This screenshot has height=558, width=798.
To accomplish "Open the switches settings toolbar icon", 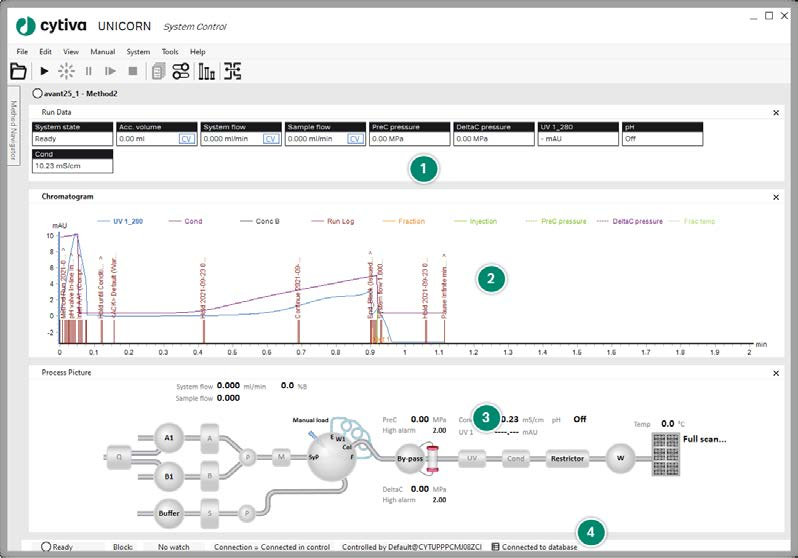I will pyautogui.click(x=181, y=71).
